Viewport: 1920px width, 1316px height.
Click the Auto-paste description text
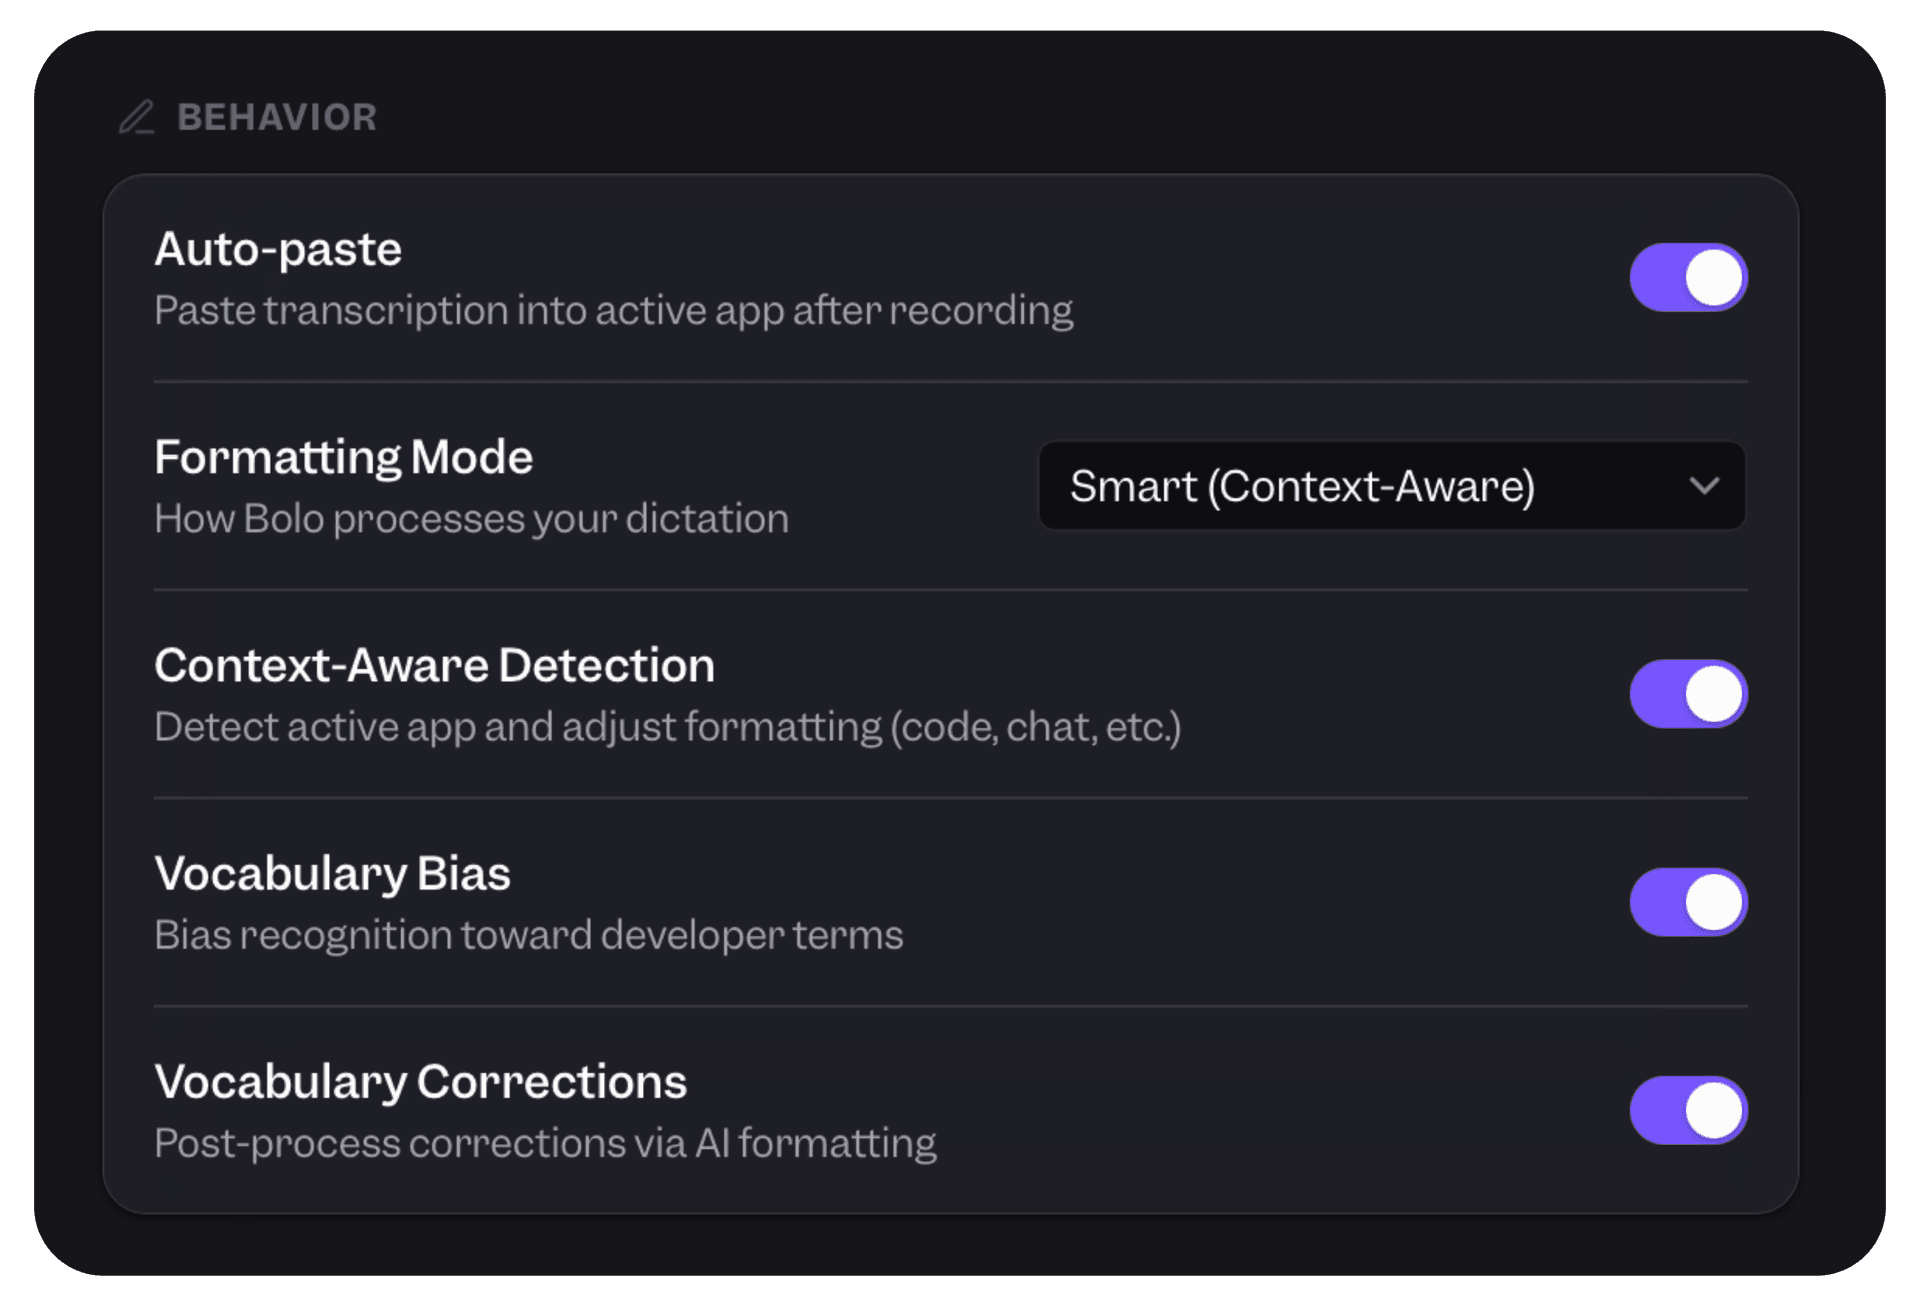pyautogui.click(x=613, y=310)
